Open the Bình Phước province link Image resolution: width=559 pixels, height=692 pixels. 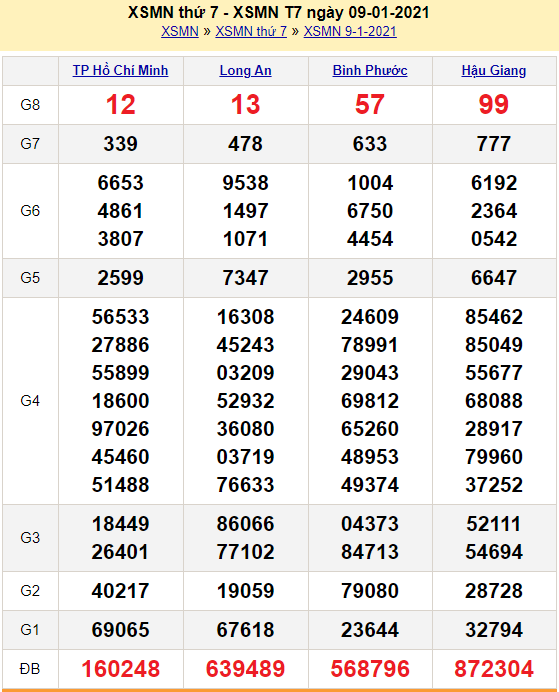pyautogui.click(x=370, y=71)
